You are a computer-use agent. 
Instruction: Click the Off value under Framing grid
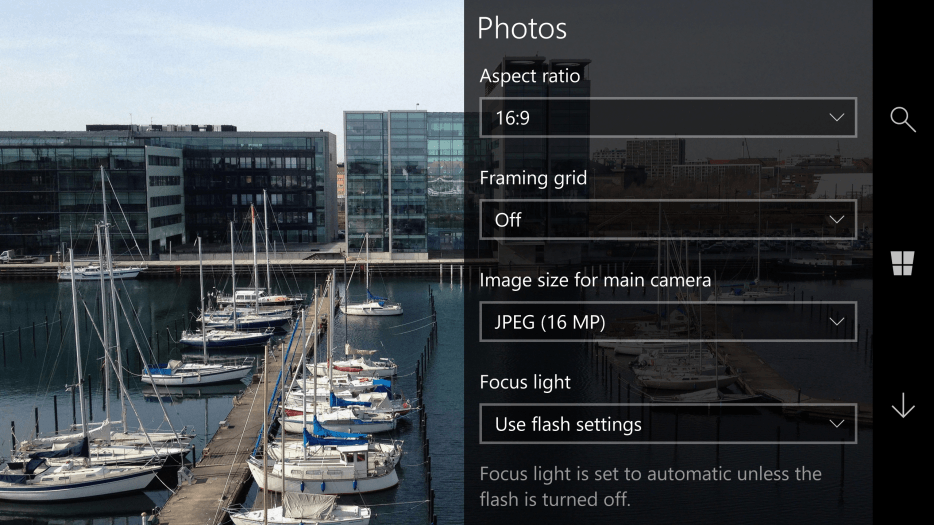point(508,220)
